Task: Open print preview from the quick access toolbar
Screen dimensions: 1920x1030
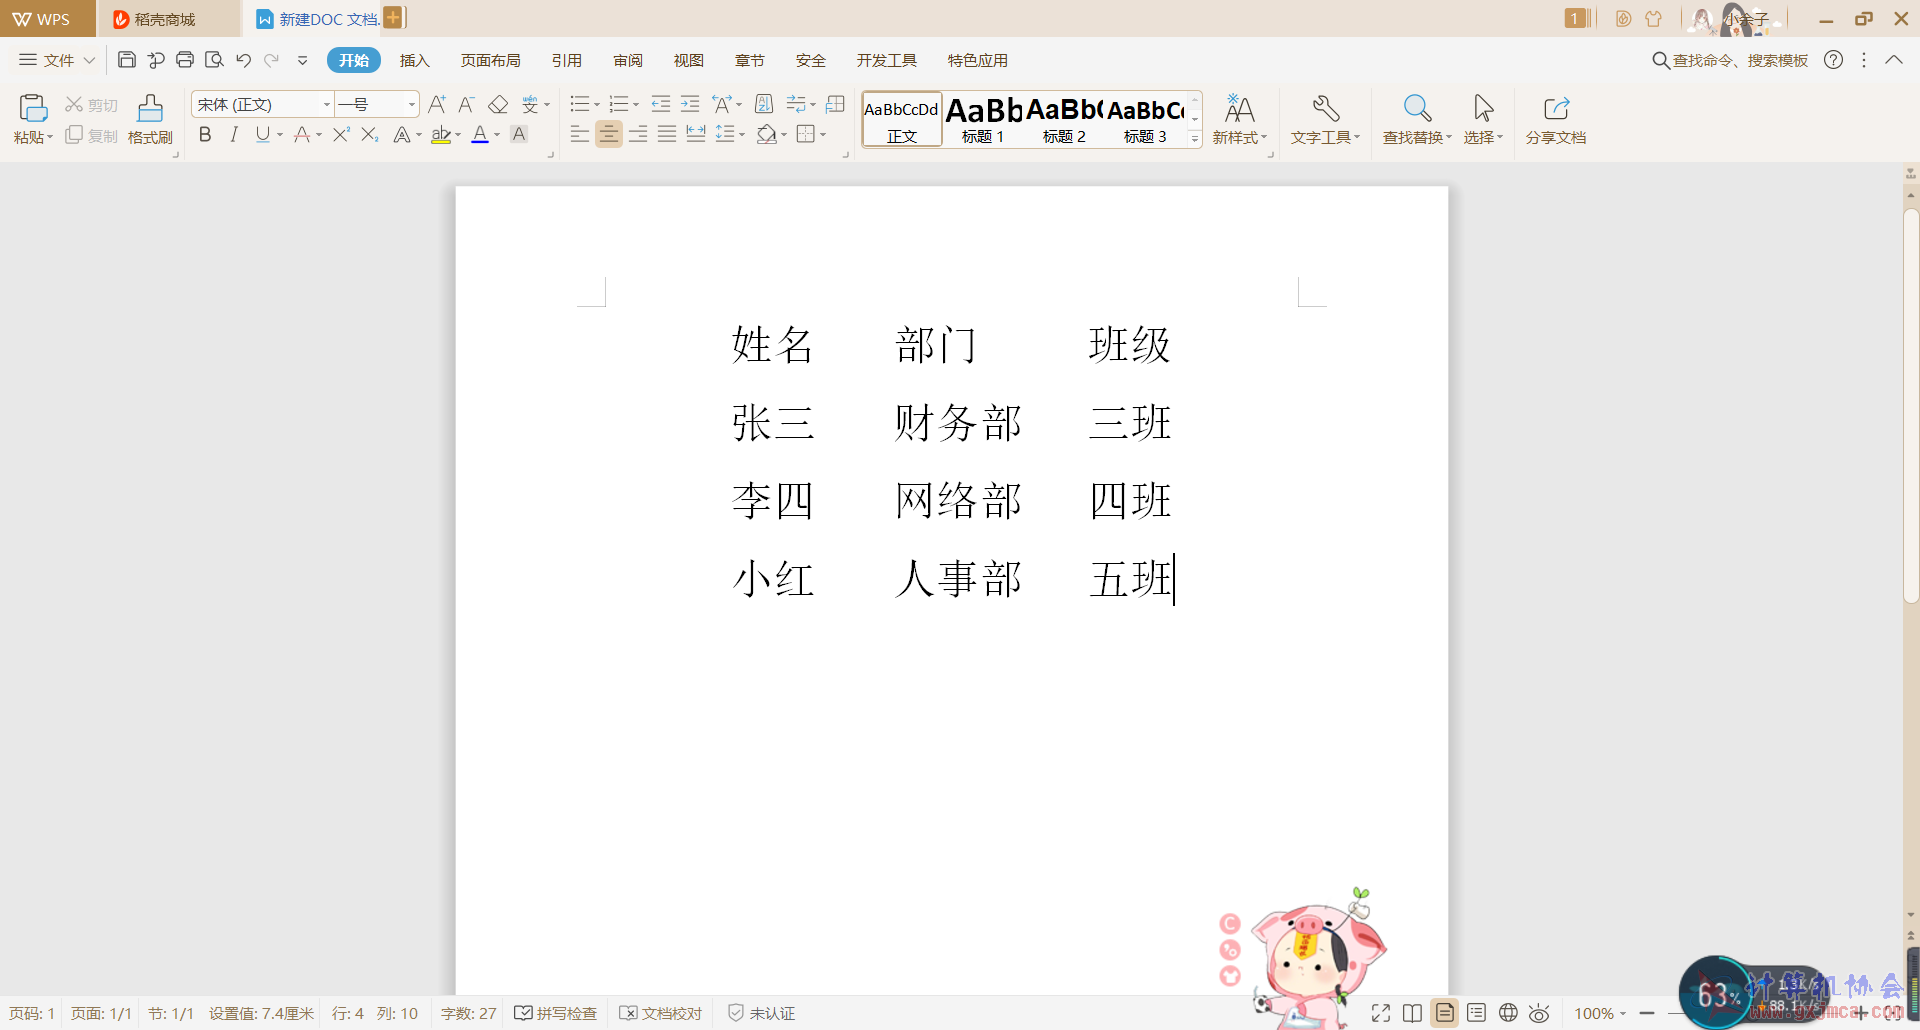Action: (214, 60)
